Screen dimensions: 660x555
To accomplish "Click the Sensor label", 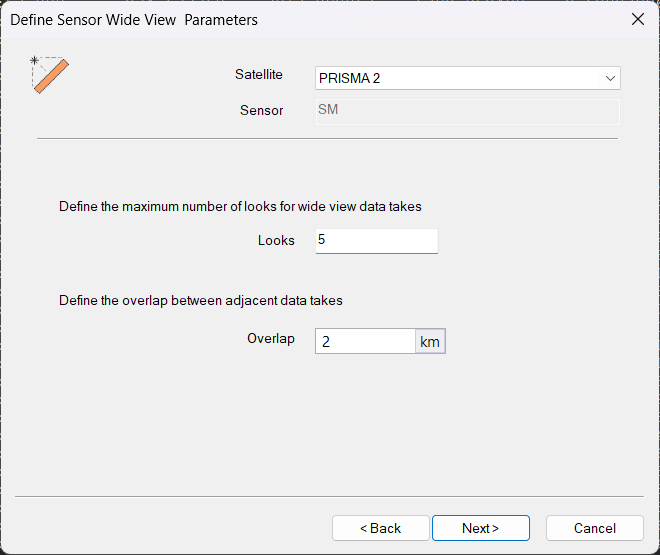I will [261, 110].
